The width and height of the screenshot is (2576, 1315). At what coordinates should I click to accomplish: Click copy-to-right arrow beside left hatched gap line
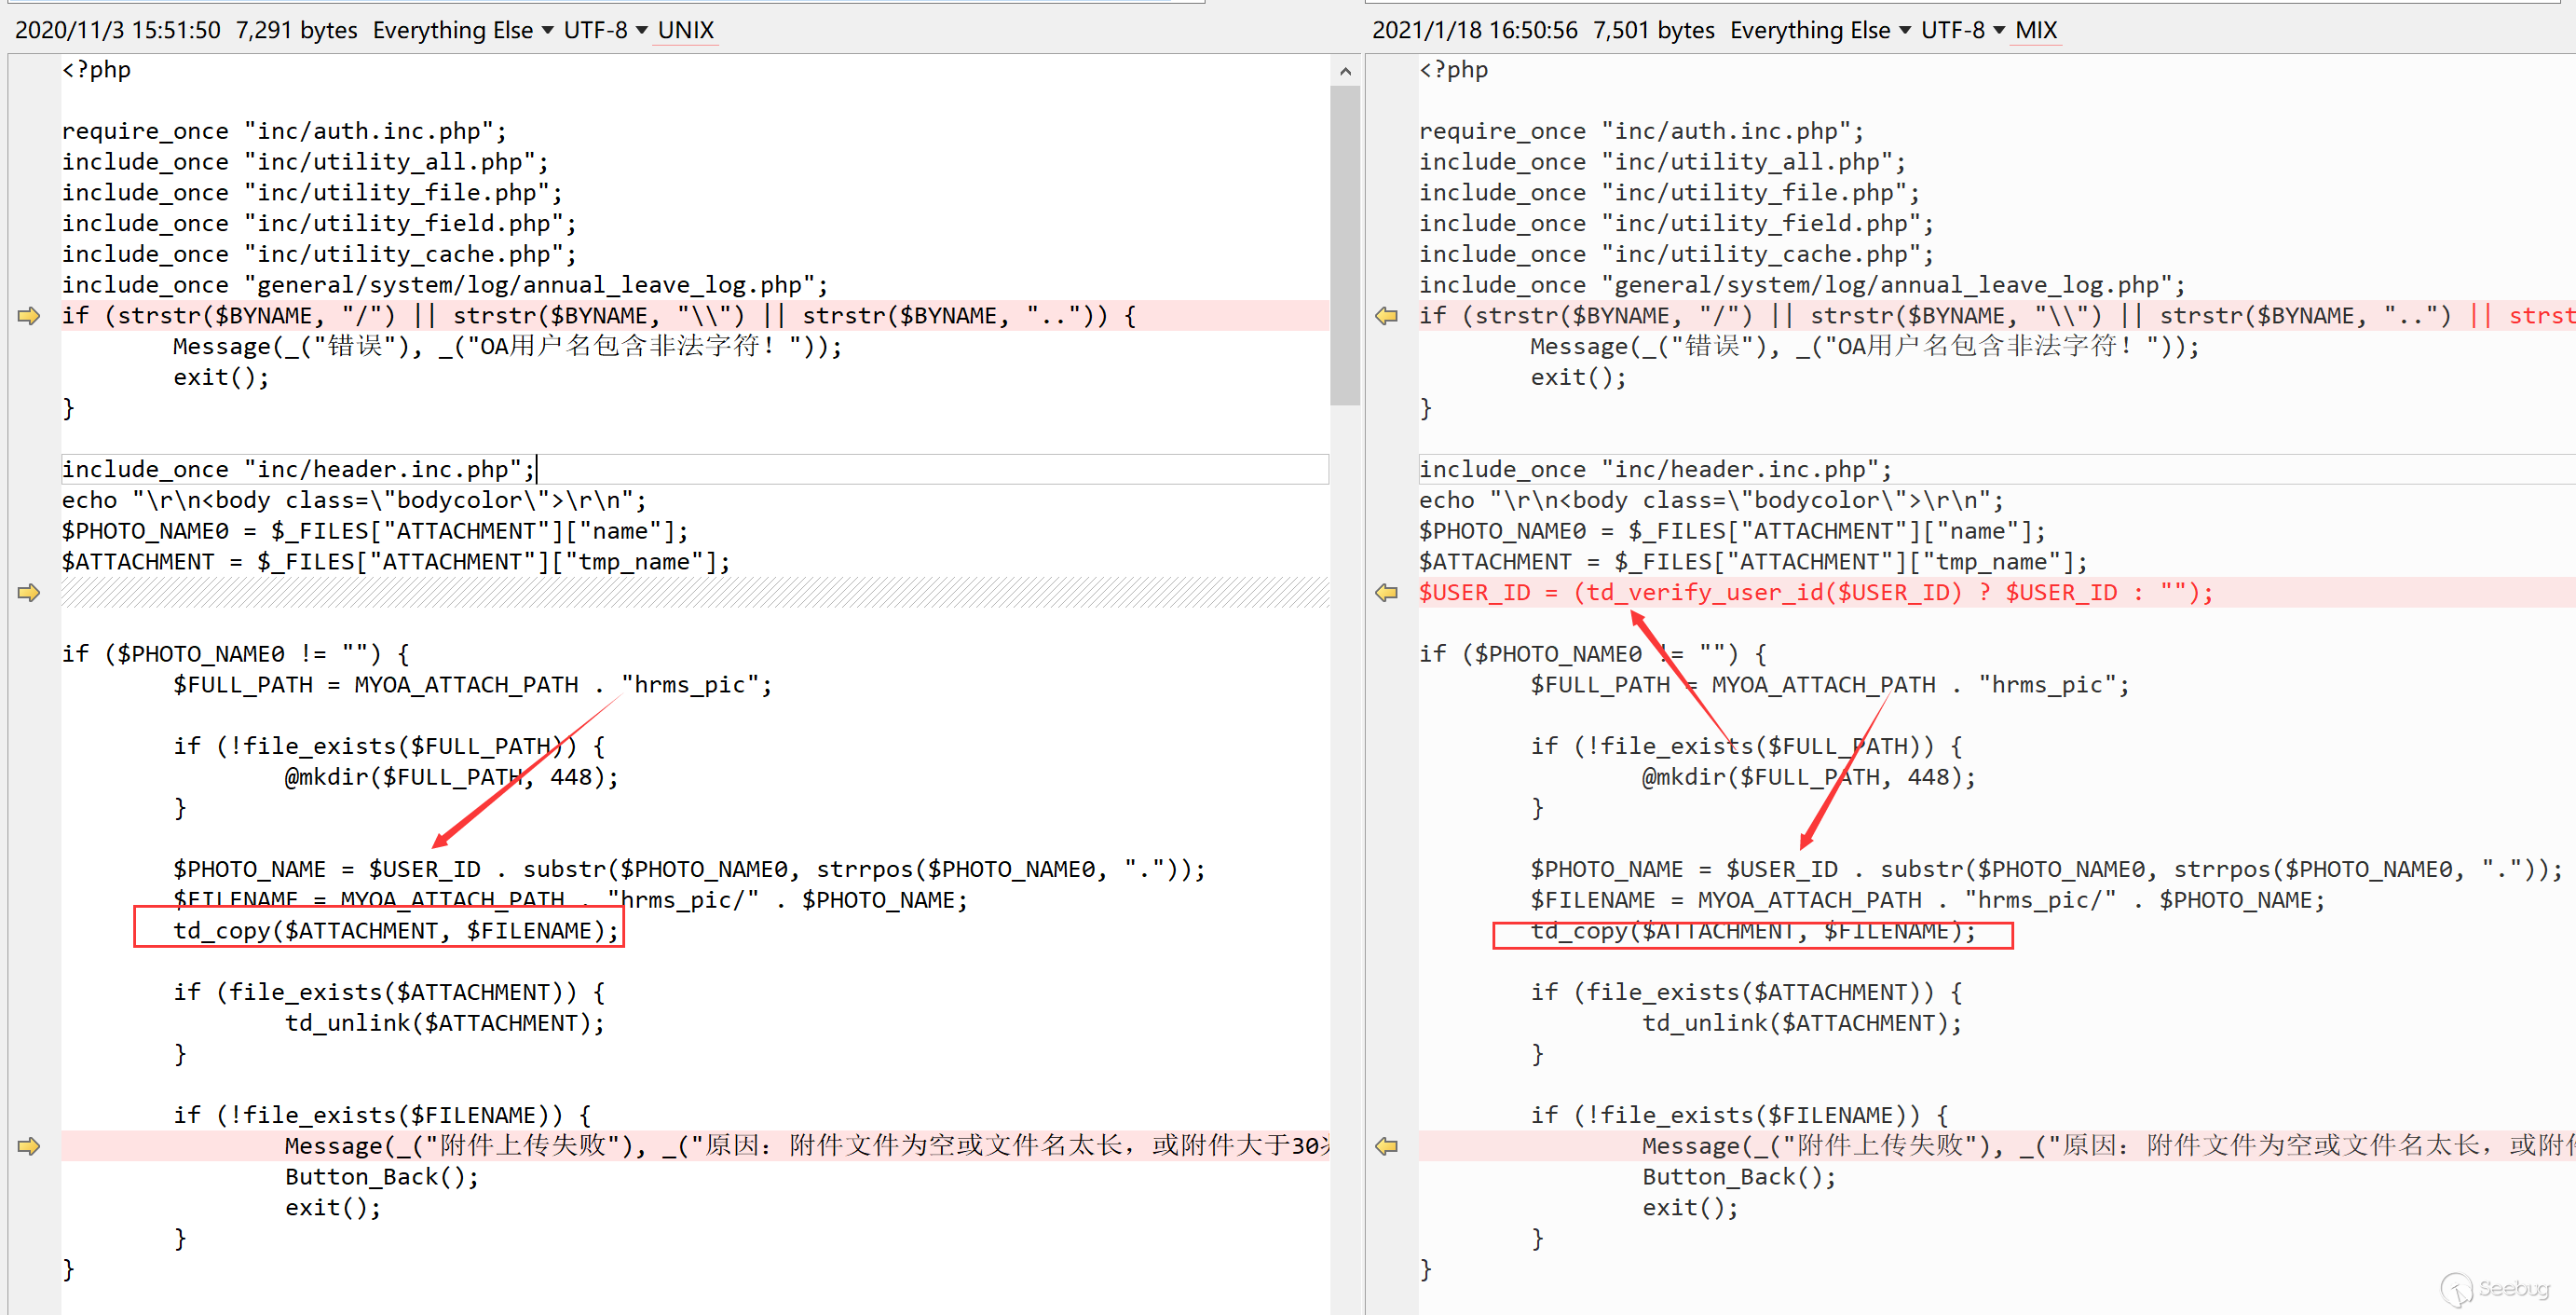tap(29, 593)
